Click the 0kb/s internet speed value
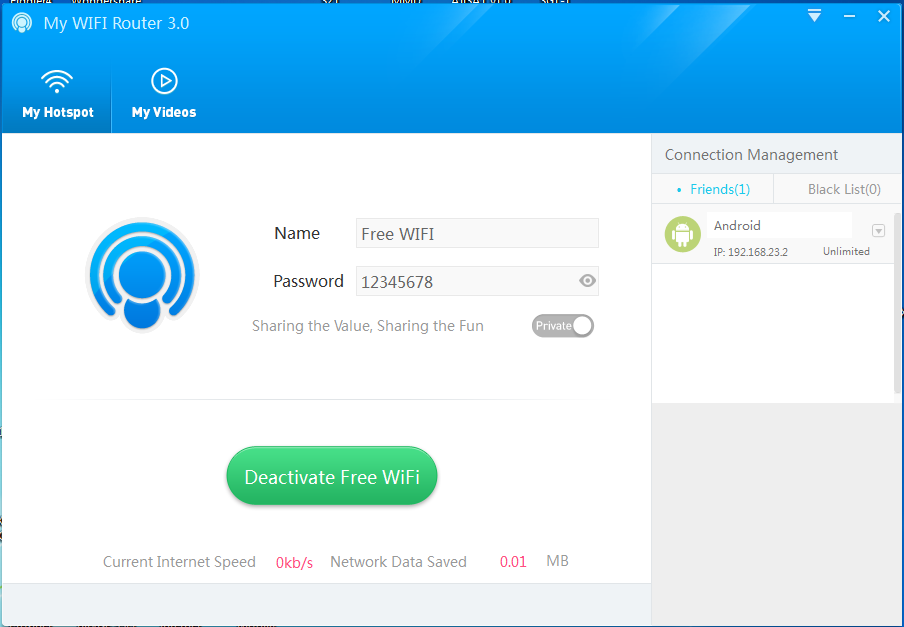Viewport: 904px width, 627px height. pyautogui.click(x=294, y=562)
